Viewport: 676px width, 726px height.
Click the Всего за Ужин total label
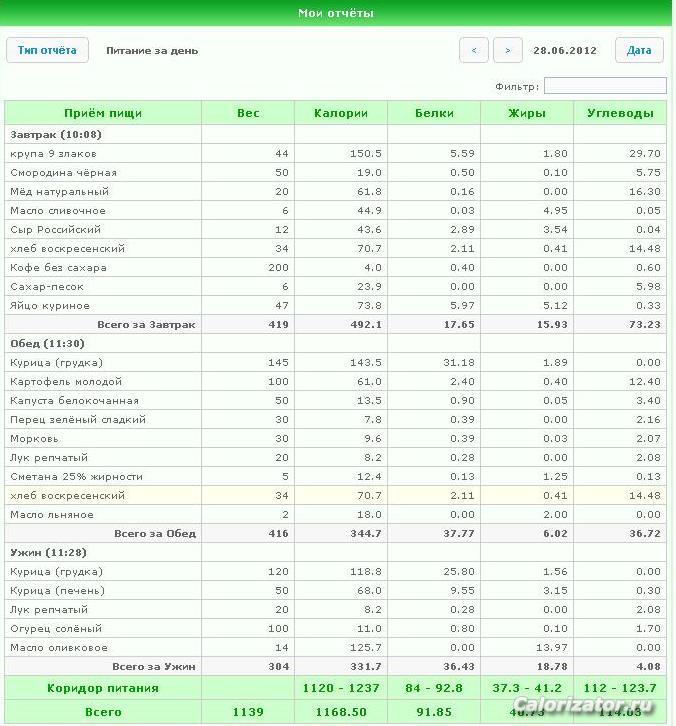coord(154,666)
